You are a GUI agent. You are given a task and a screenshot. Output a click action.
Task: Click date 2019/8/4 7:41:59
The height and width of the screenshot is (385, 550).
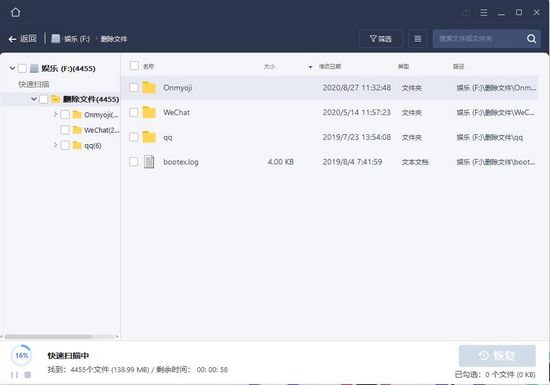tap(352, 162)
